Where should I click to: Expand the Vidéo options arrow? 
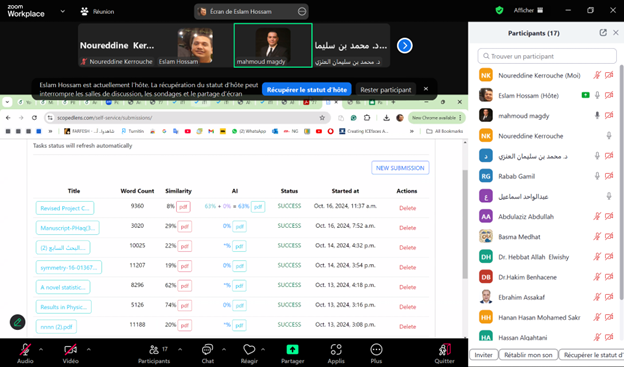coord(88,349)
